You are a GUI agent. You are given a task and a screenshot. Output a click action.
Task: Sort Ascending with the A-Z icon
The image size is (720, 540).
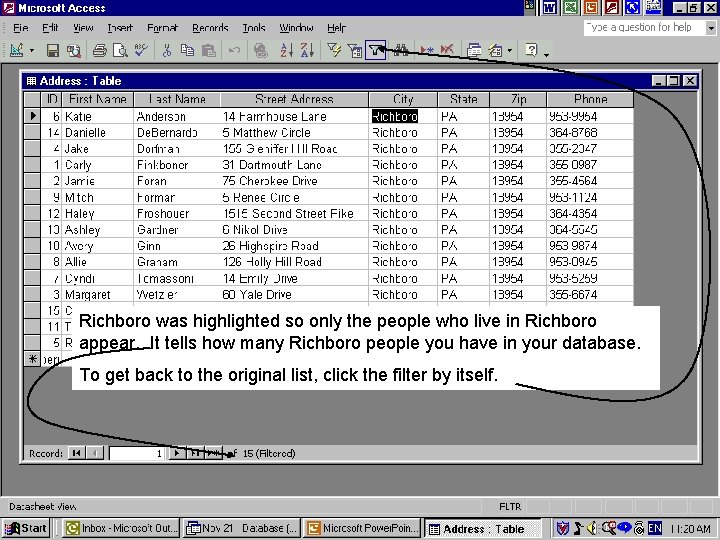[287, 50]
